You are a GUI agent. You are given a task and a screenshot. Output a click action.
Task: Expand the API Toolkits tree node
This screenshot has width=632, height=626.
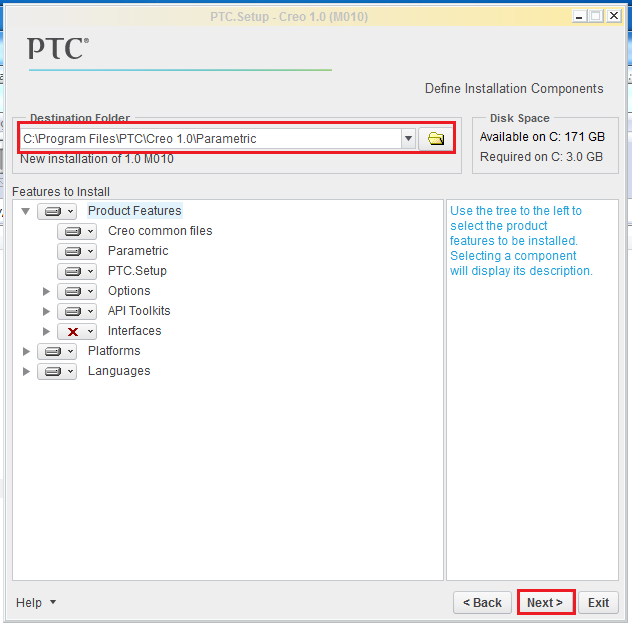pos(46,312)
